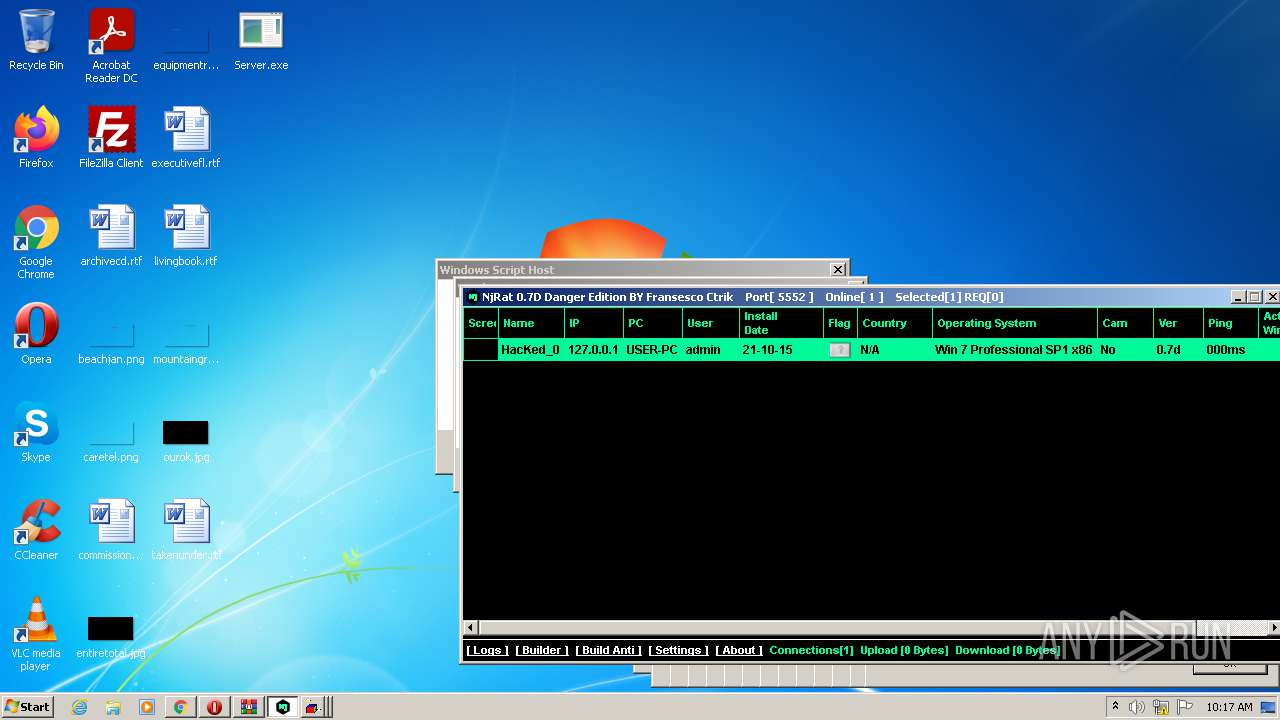1280x720 pixels.
Task: Click Win 7 Professional SP1 x86 cell
Action: click(x=1014, y=350)
